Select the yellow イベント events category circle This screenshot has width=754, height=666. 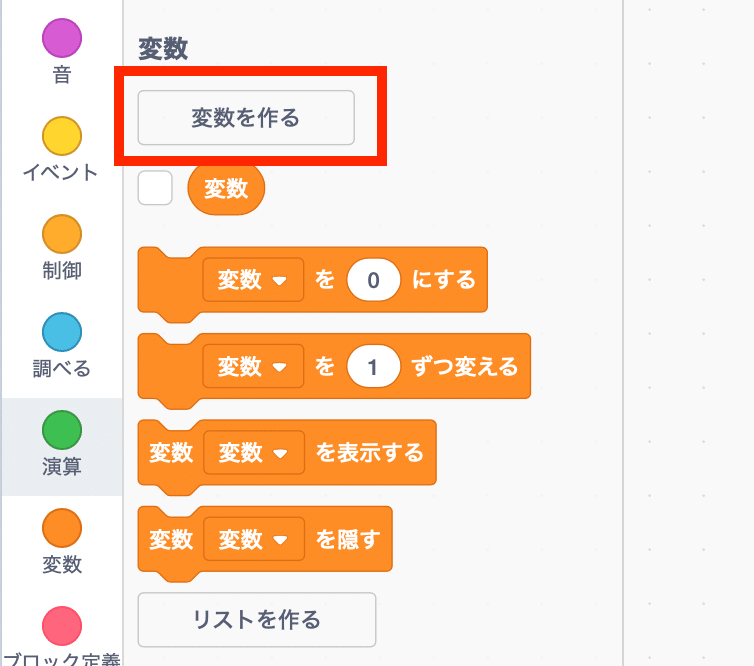coord(62,136)
